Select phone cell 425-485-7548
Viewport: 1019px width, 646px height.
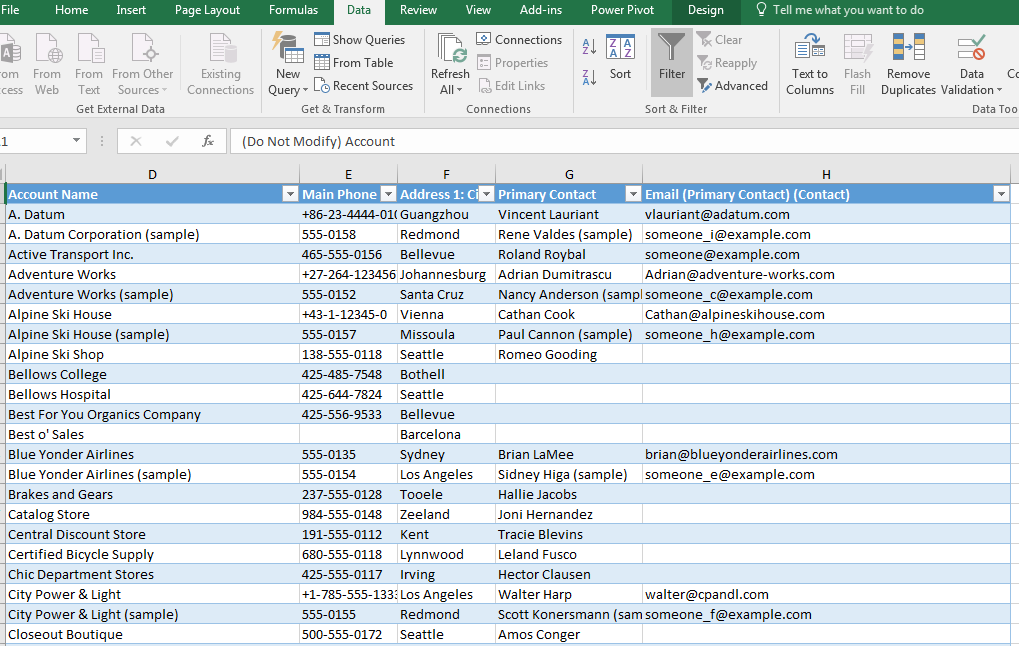[x=348, y=374]
